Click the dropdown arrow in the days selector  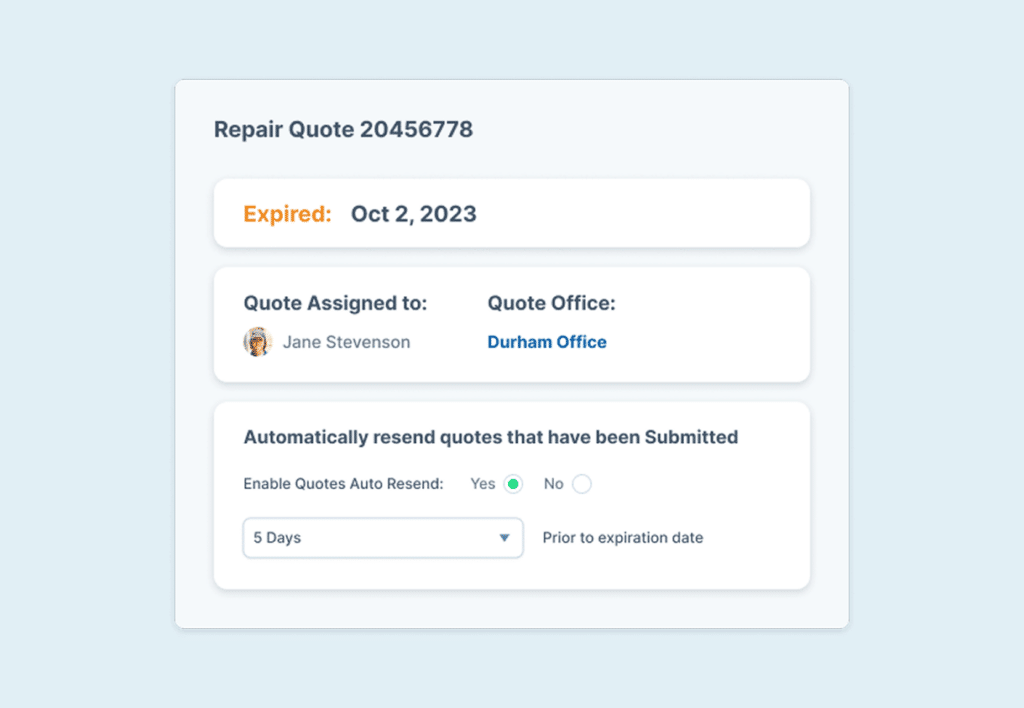tap(504, 538)
